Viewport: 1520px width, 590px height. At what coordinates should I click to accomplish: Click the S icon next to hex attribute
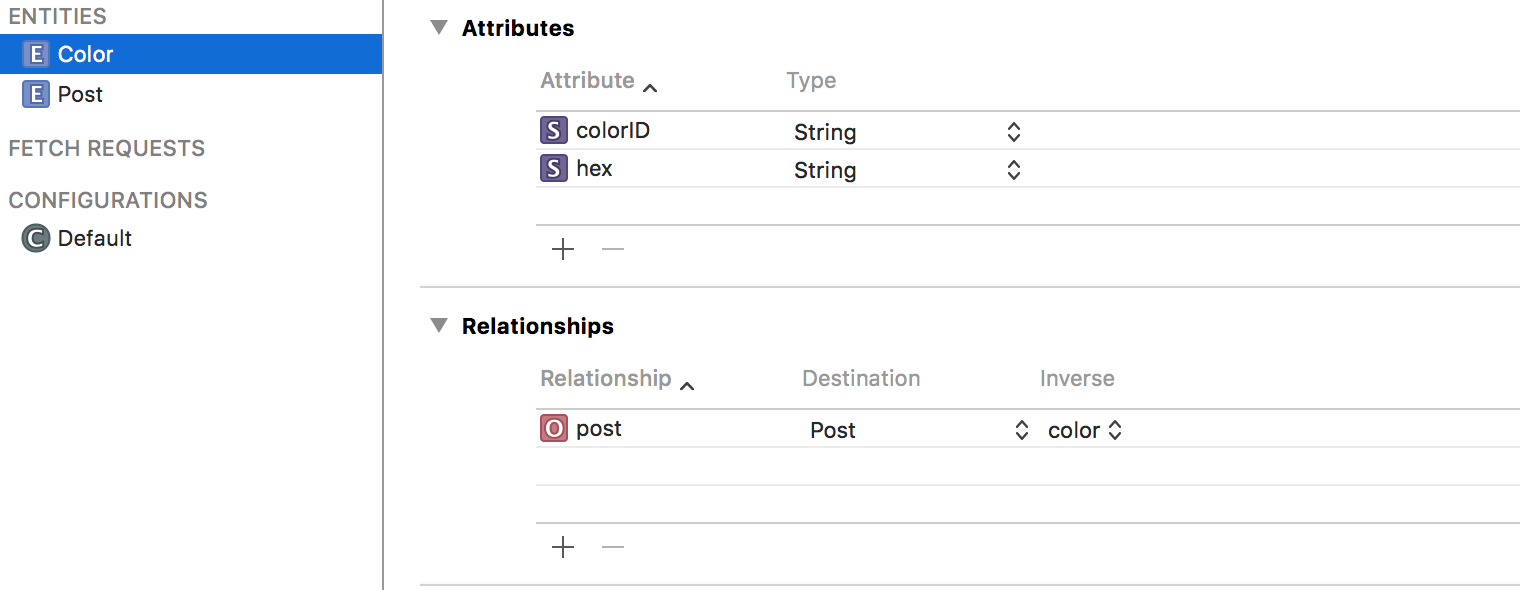[x=554, y=168]
